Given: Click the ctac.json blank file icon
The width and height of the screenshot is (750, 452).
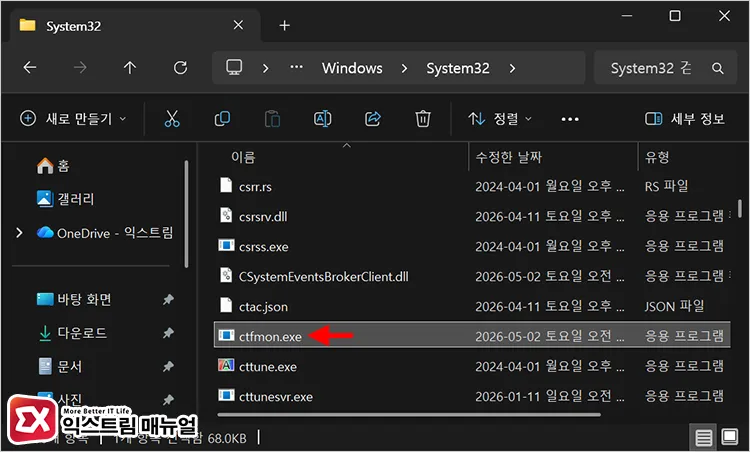Looking at the screenshot, I should click(x=226, y=305).
